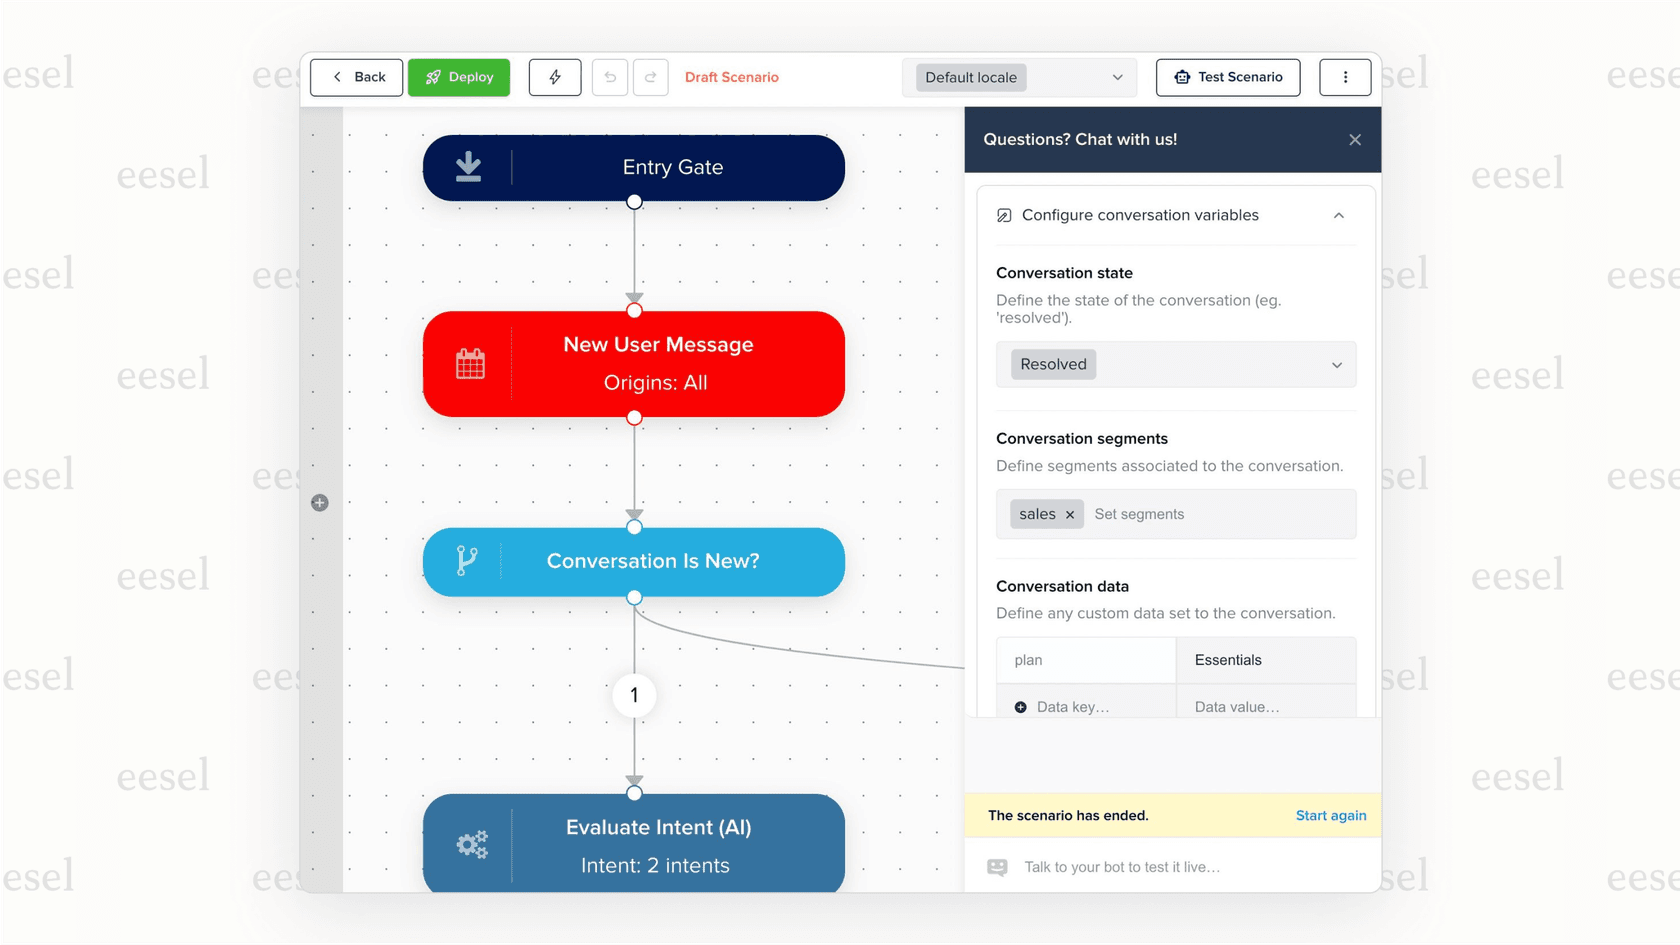This screenshot has width=1680, height=945.
Task: Open the Resolved conversation state dropdown
Action: pos(1337,364)
